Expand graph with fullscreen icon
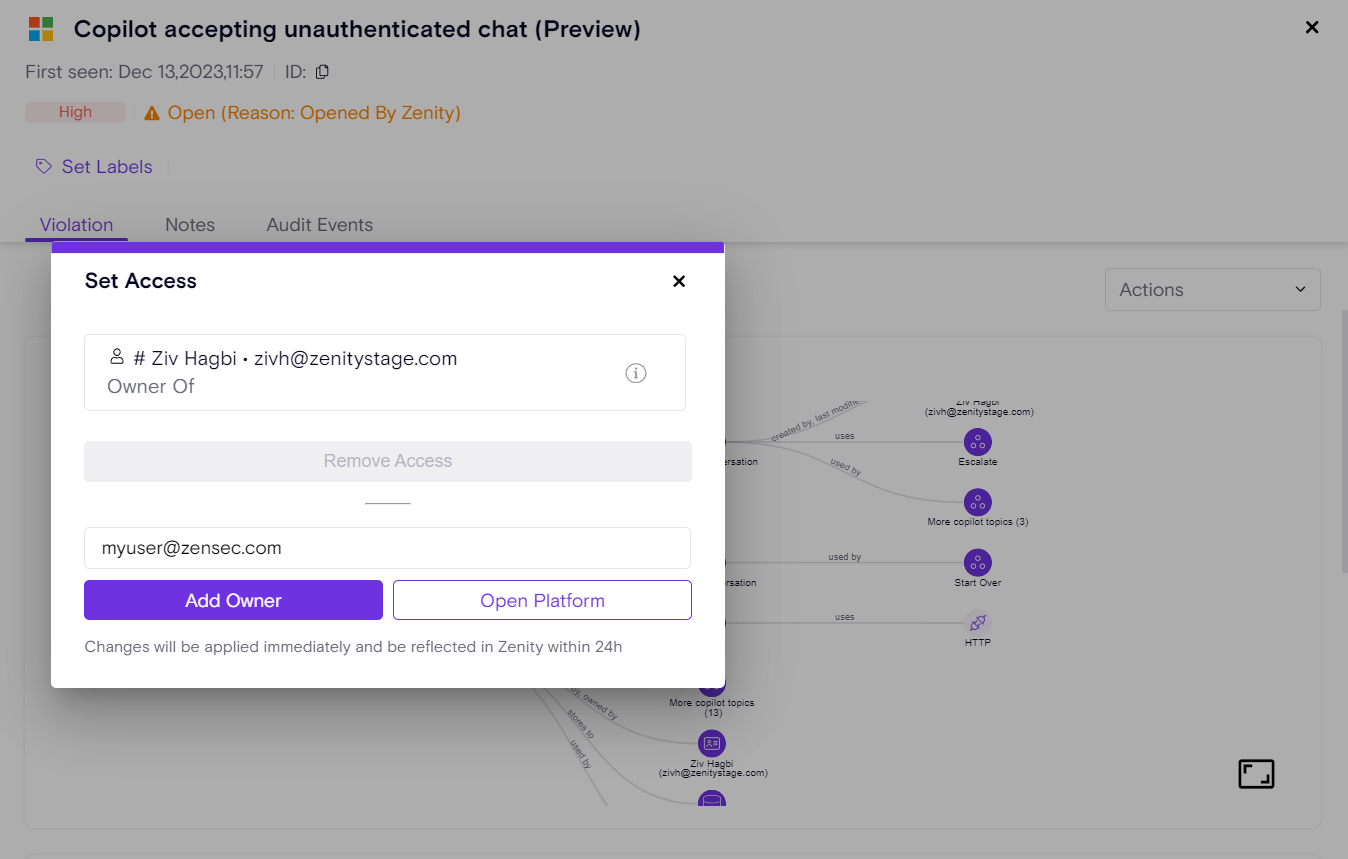 pos(1256,774)
